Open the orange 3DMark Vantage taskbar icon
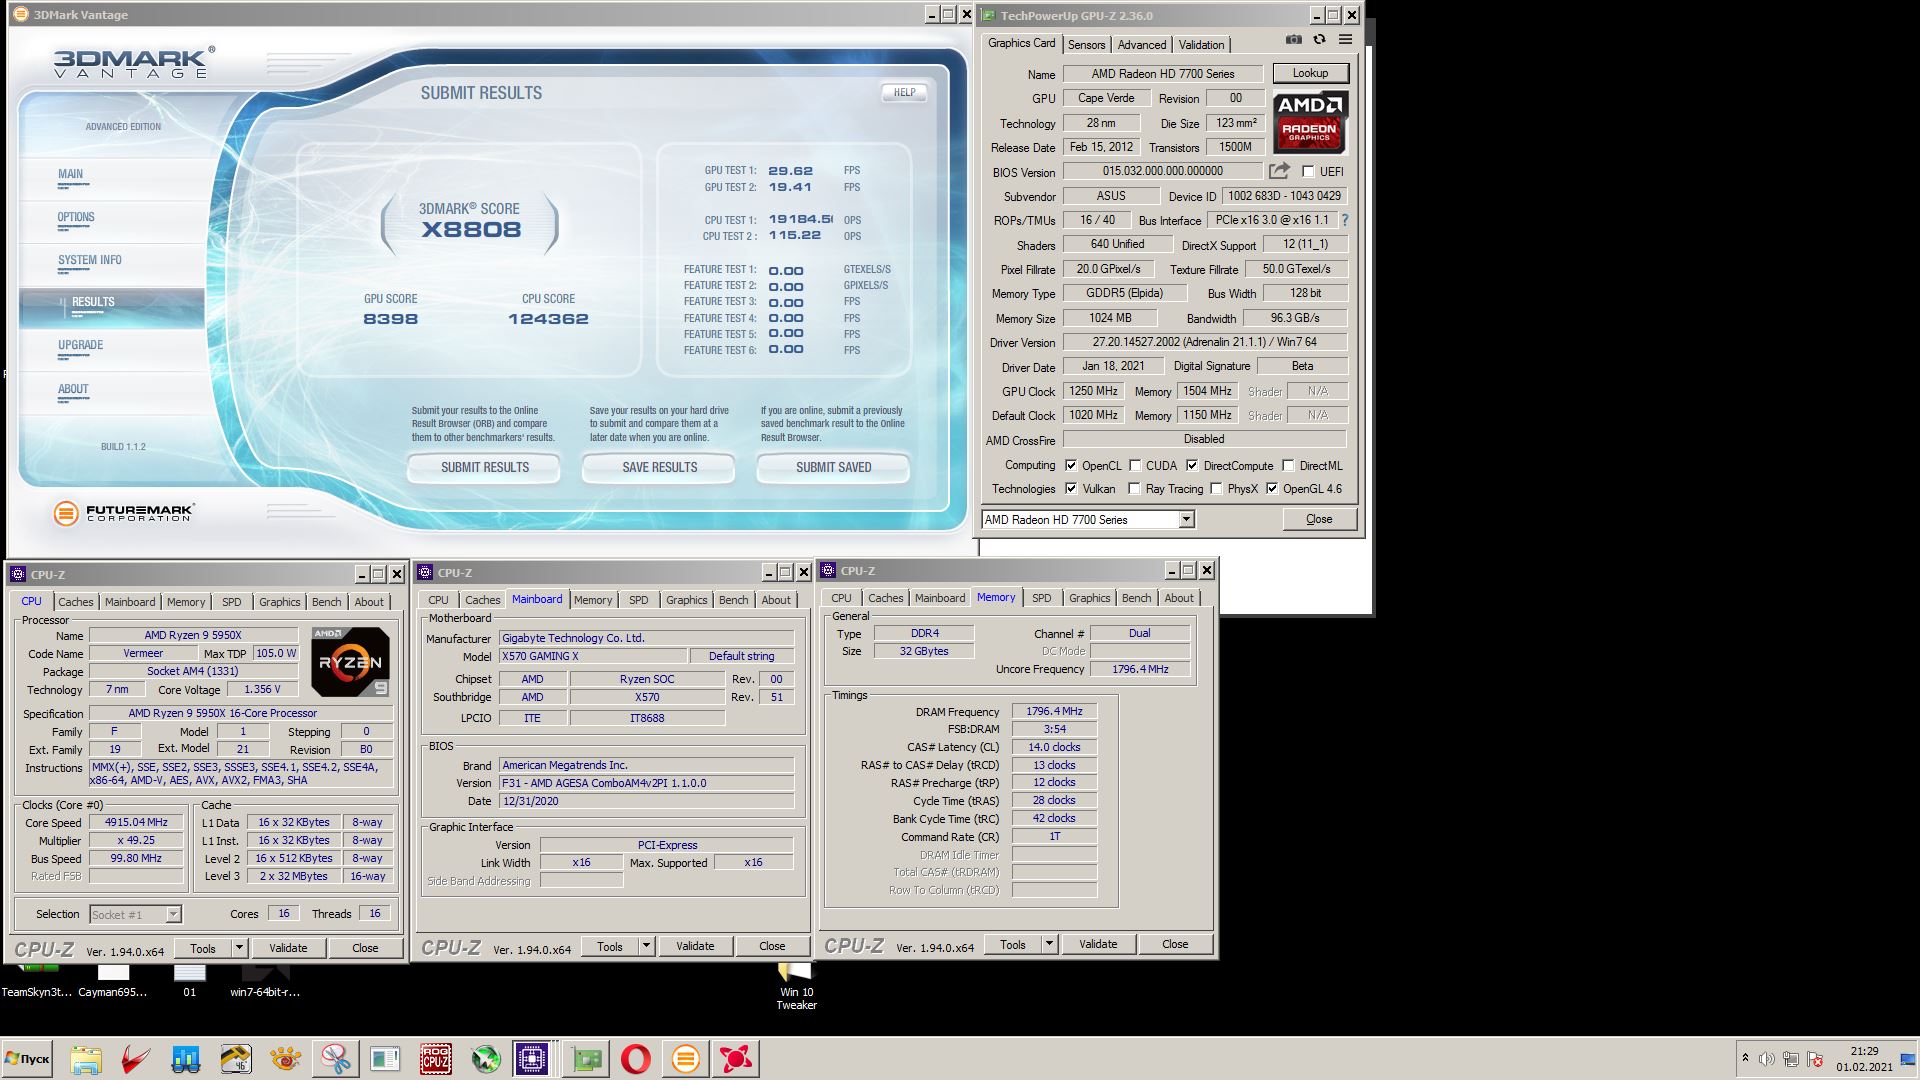Image resolution: width=1920 pixels, height=1080 pixels. (685, 1059)
